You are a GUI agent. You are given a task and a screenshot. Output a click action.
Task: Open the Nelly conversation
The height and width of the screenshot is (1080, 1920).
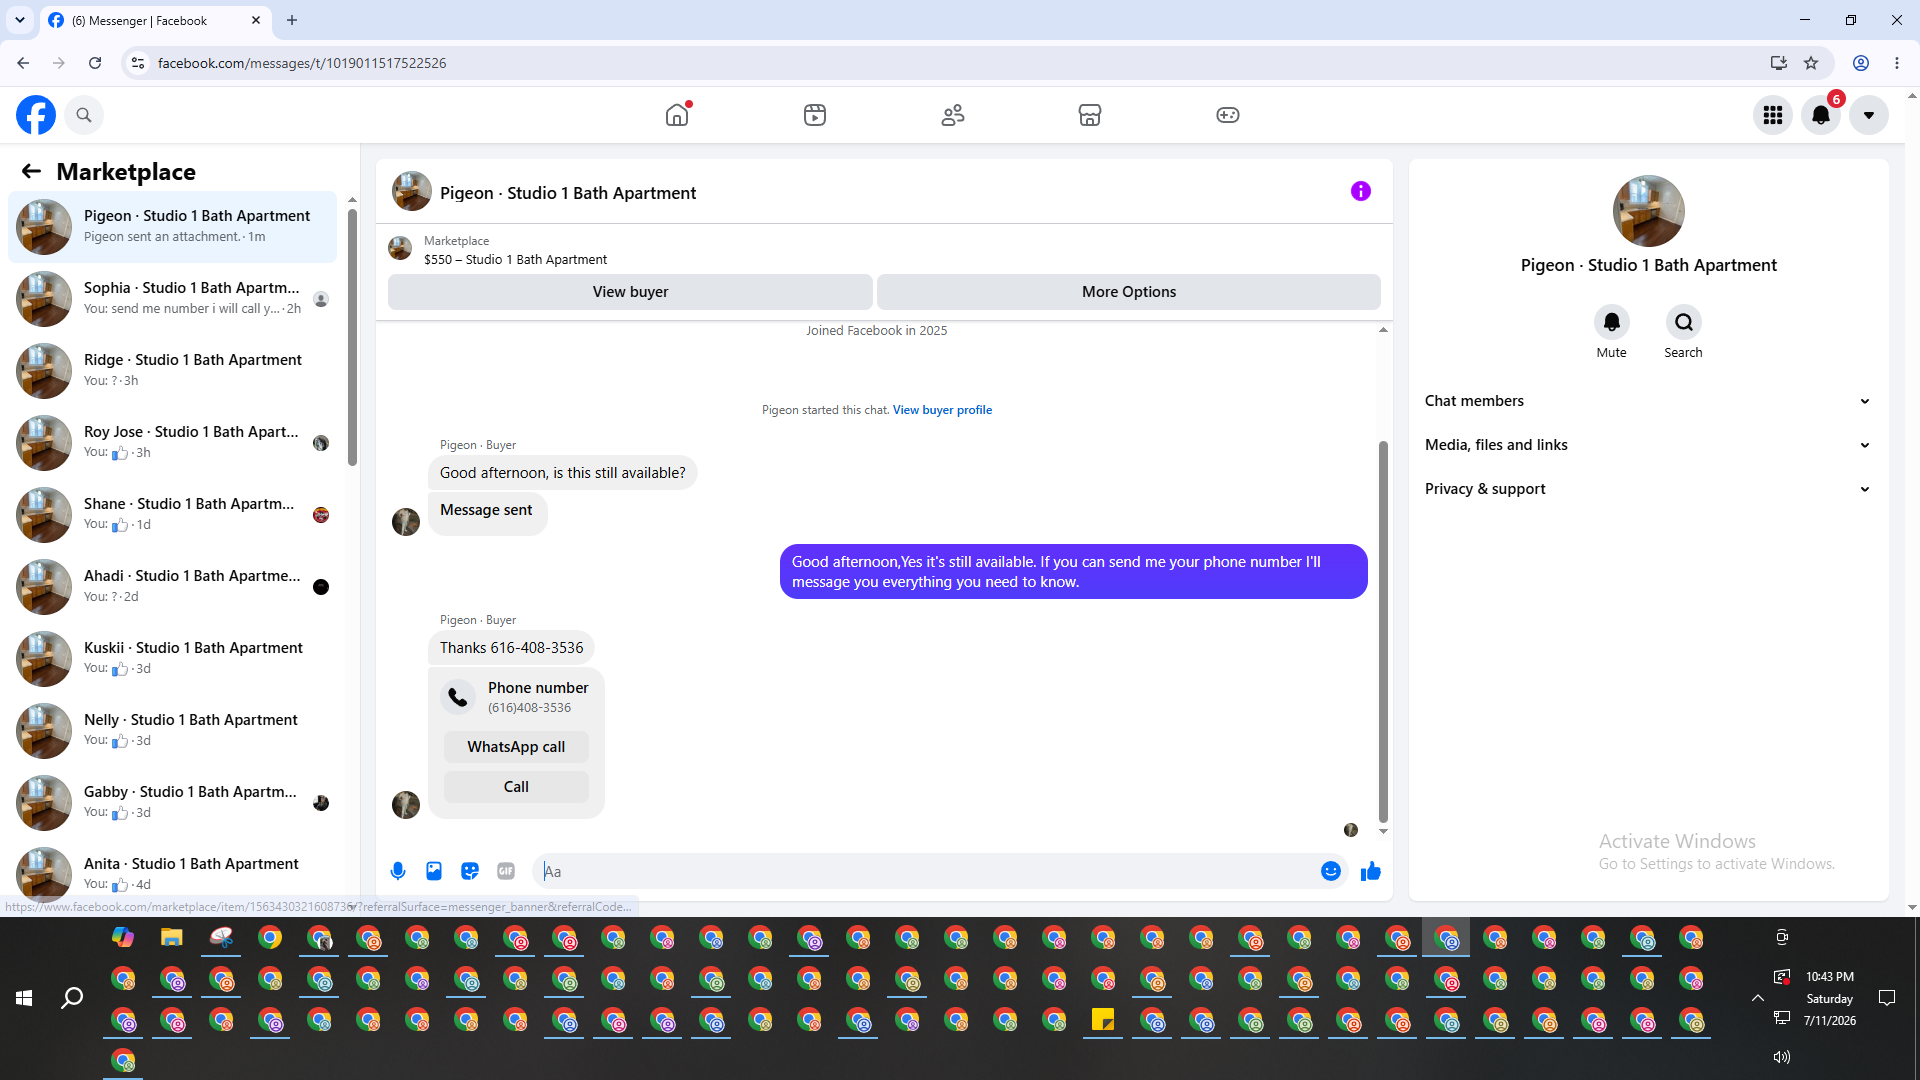(x=173, y=731)
